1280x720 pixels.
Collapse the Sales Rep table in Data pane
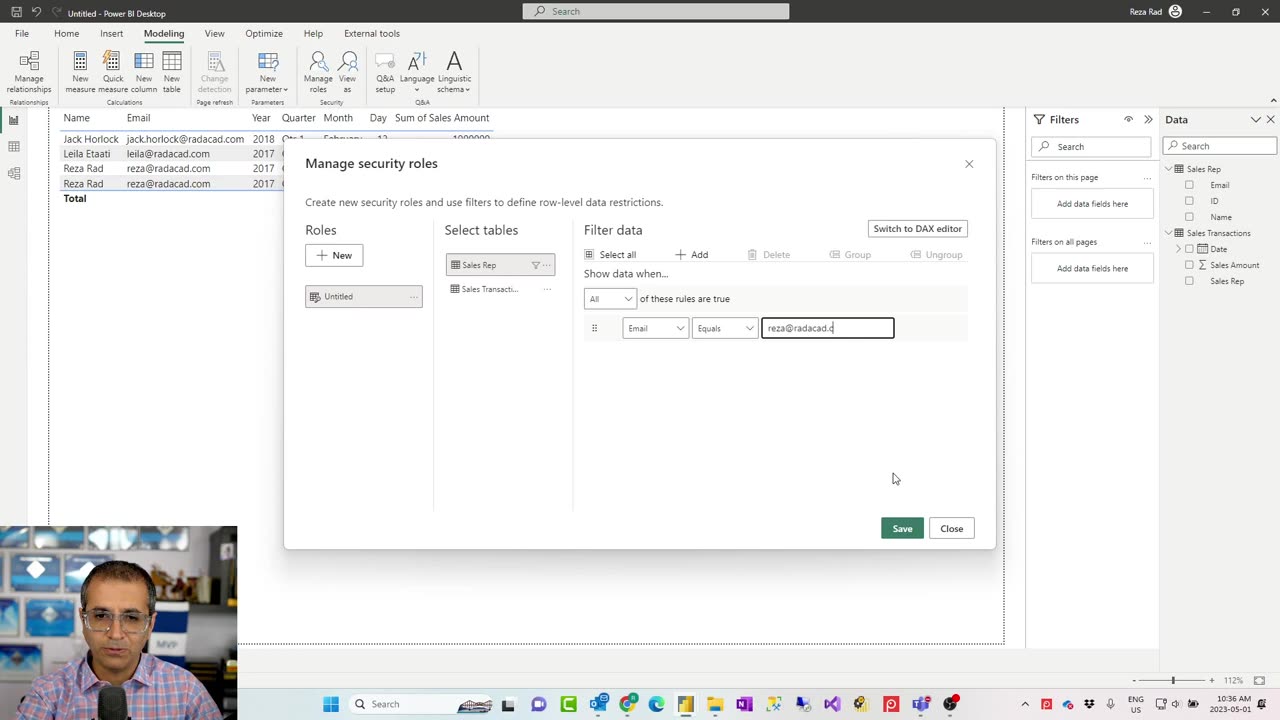[1168, 169]
